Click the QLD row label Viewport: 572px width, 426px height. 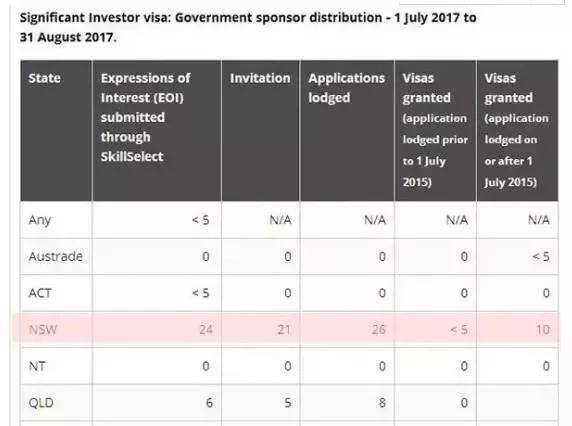41,403
